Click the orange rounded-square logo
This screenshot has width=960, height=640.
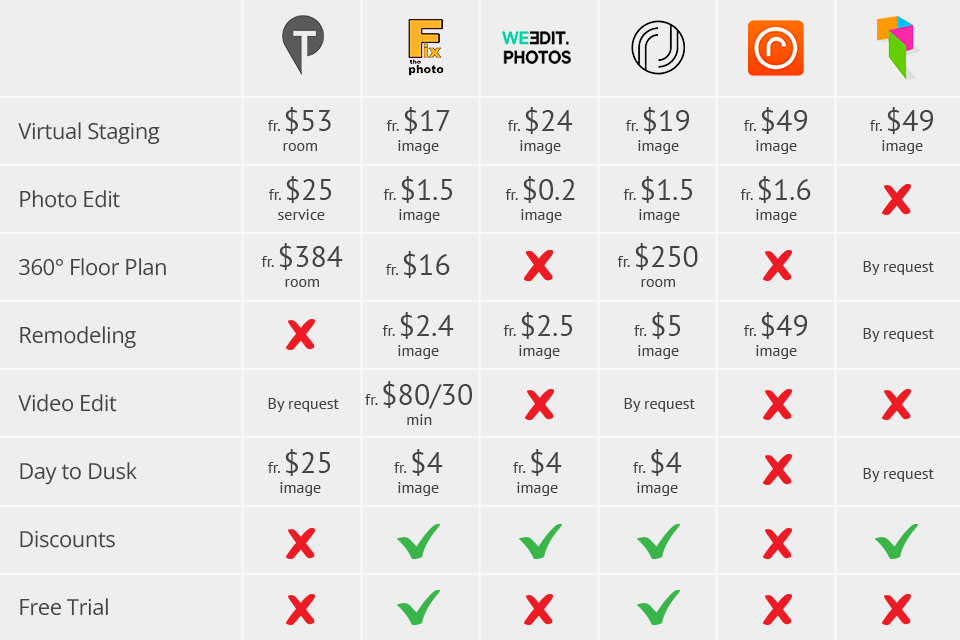tap(775, 48)
